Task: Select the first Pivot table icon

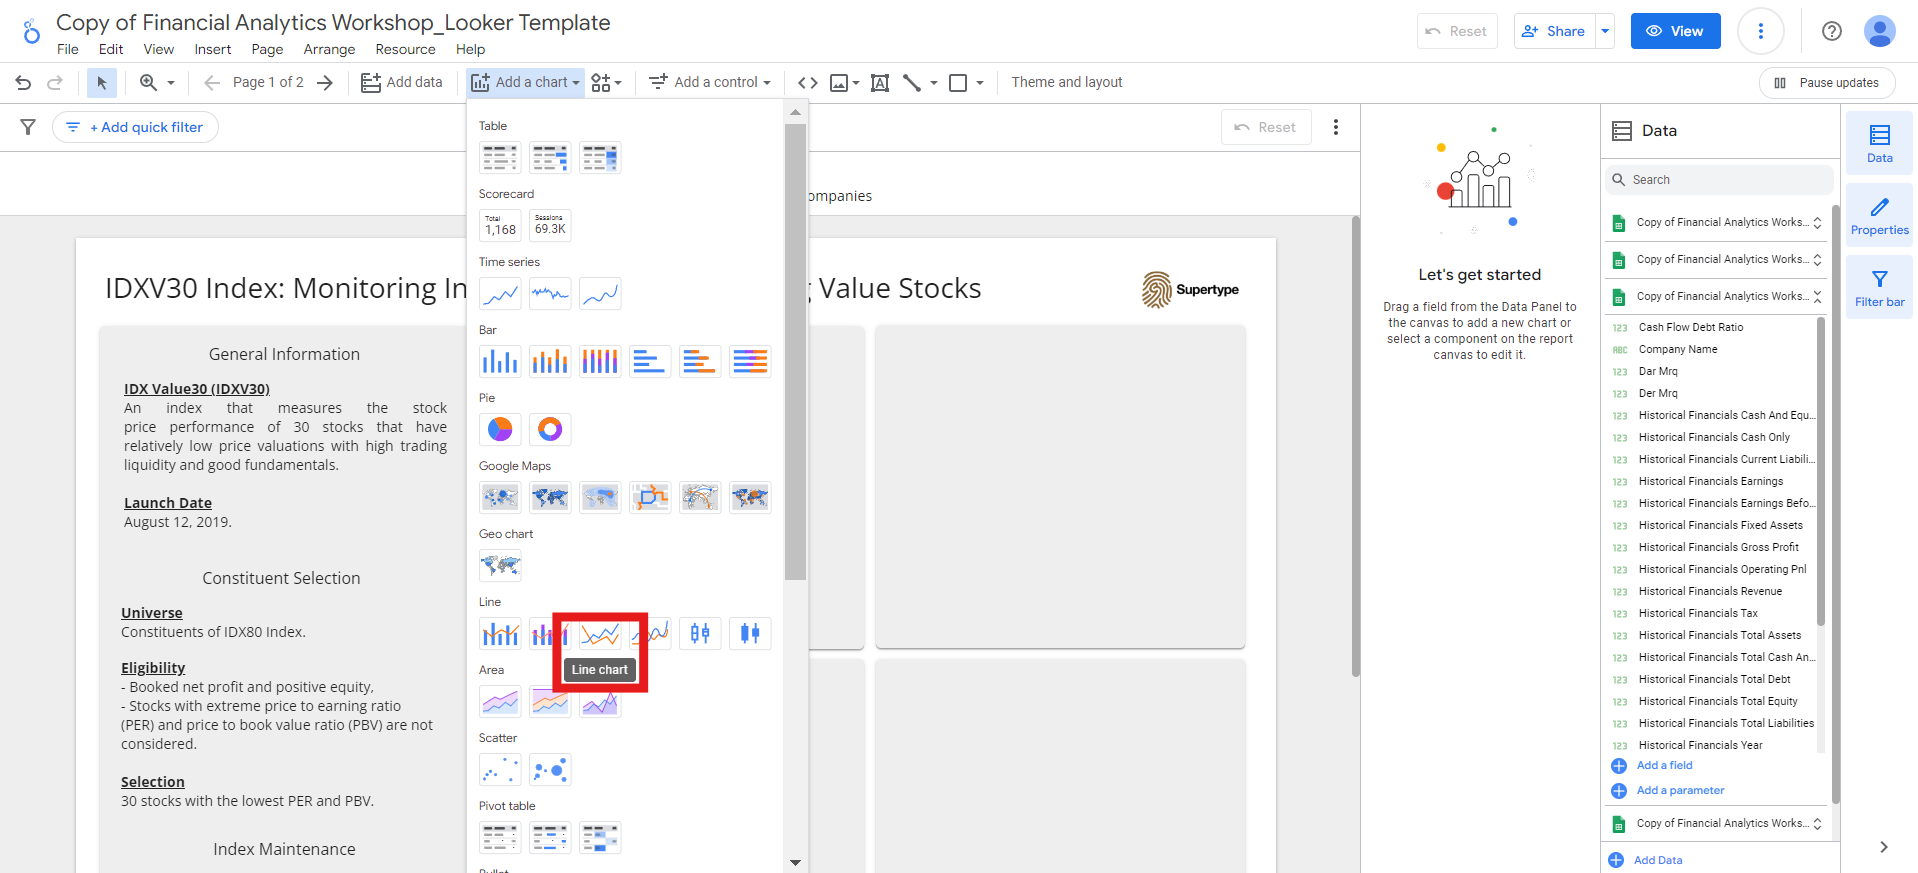Action: (x=500, y=838)
